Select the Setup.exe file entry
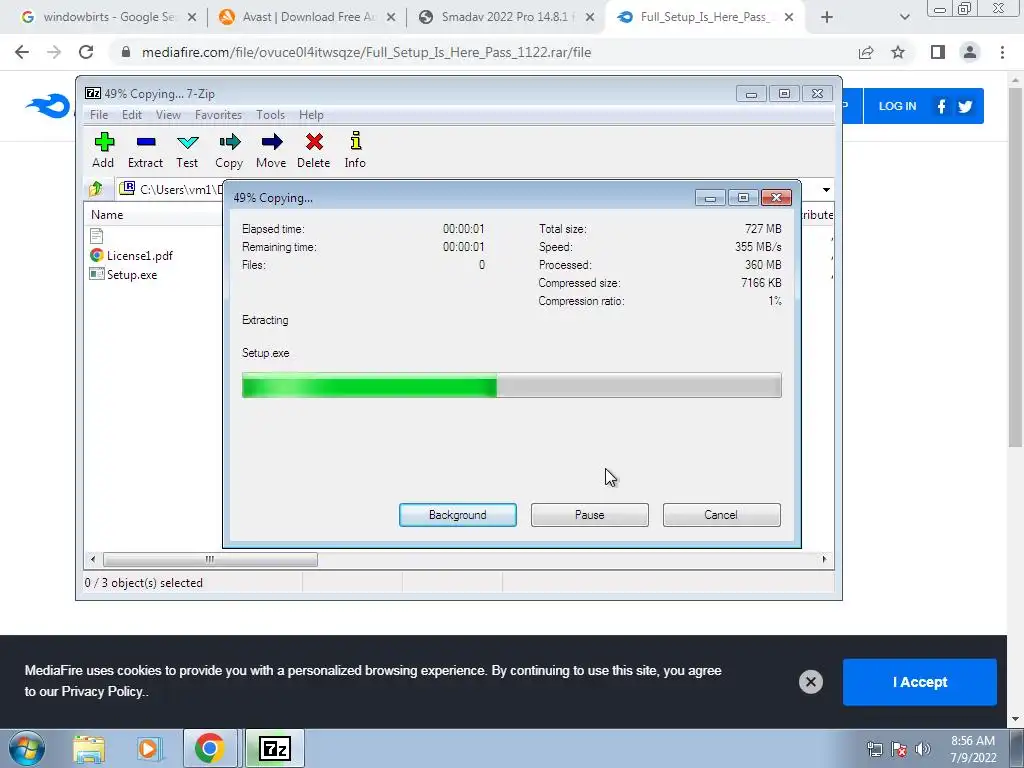Screen dimensions: 1024x768 coord(123,274)
